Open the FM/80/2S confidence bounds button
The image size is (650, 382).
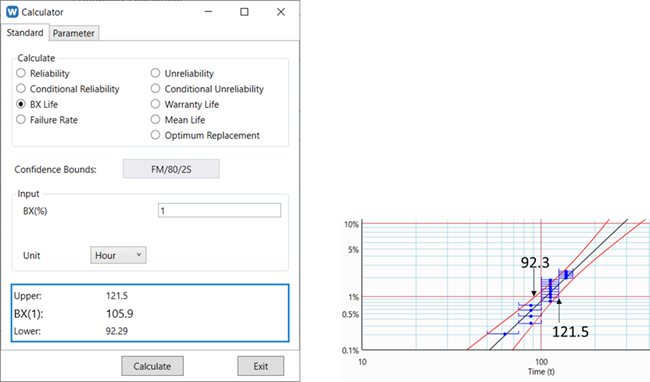point(171,169)
